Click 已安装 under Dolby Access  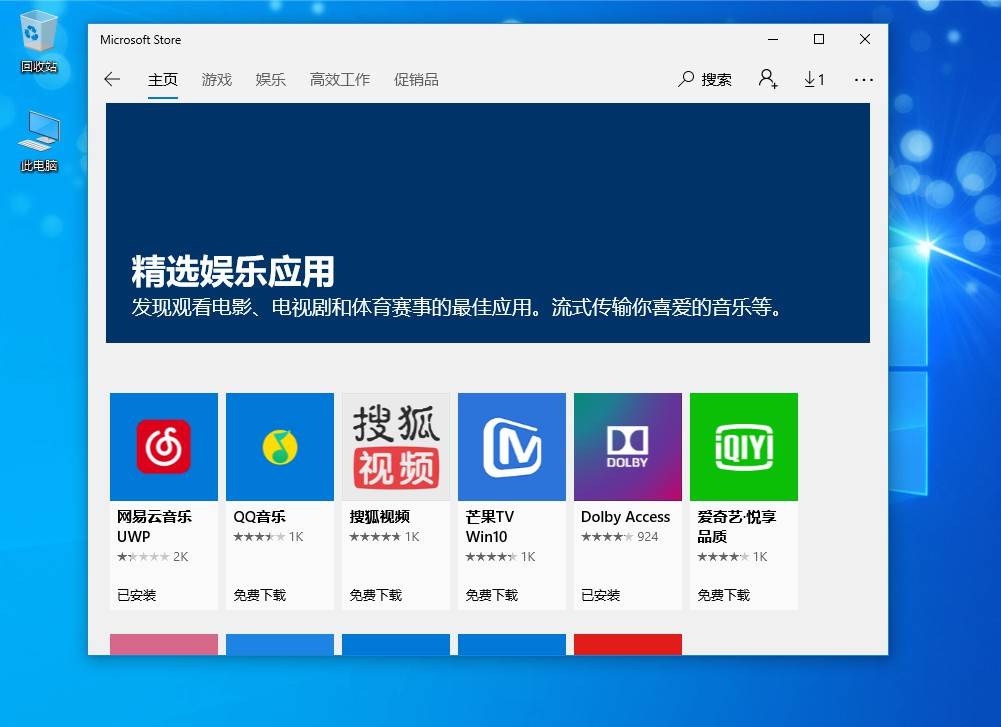[x=600, y=595]
